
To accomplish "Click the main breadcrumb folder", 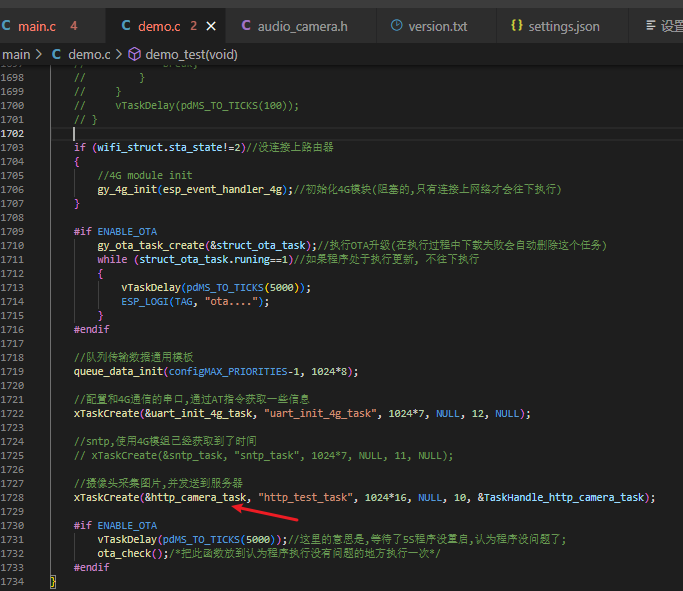I will click(16, 54).
